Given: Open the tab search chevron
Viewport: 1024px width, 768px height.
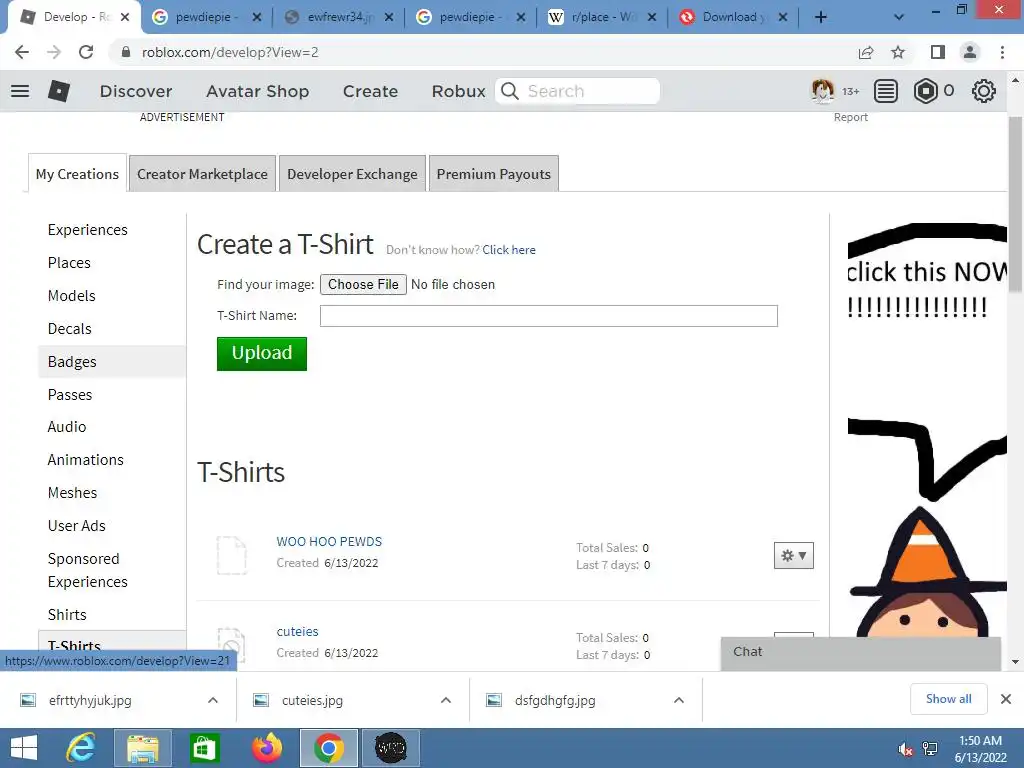Looking at the screenshot, I should (x=899, y=17).
